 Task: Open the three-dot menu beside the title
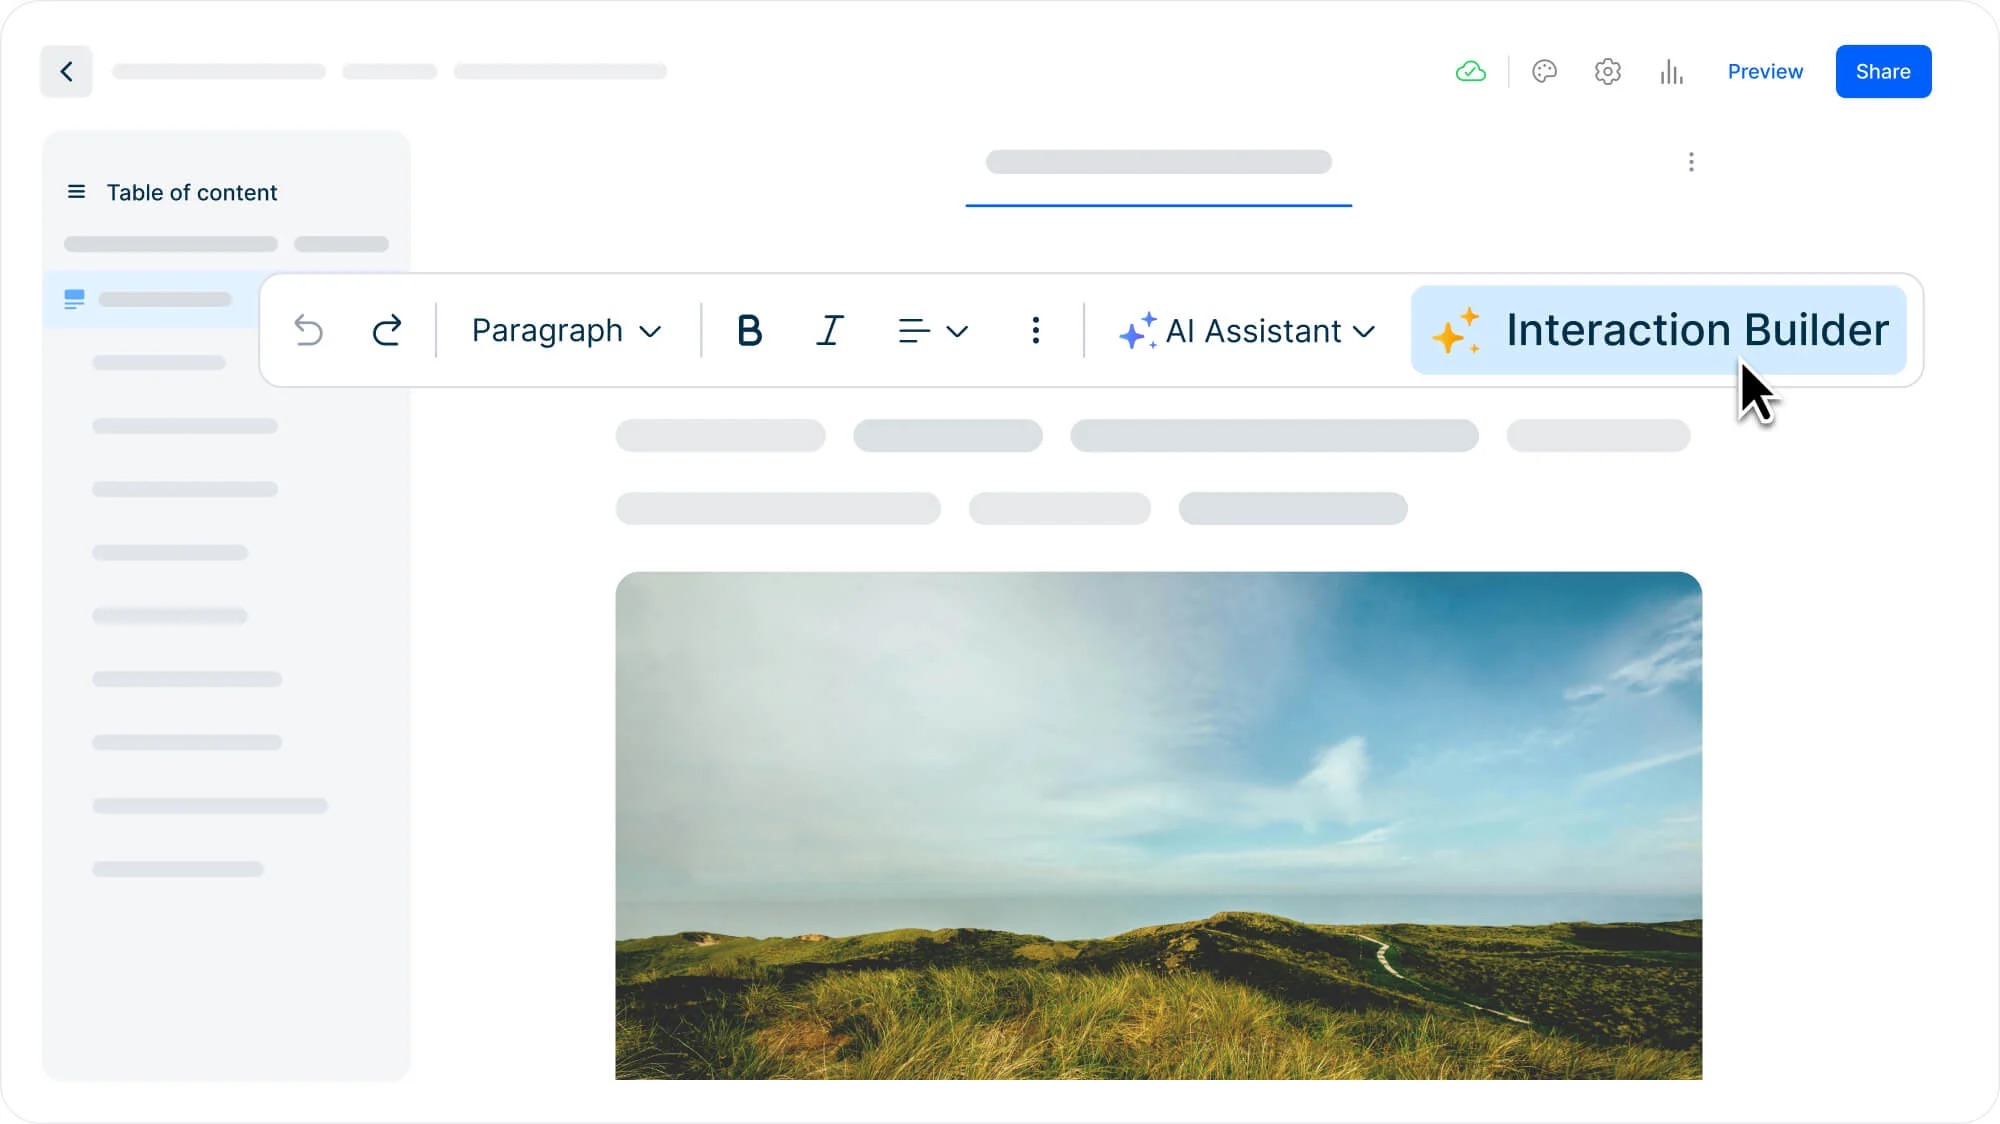1691,162
